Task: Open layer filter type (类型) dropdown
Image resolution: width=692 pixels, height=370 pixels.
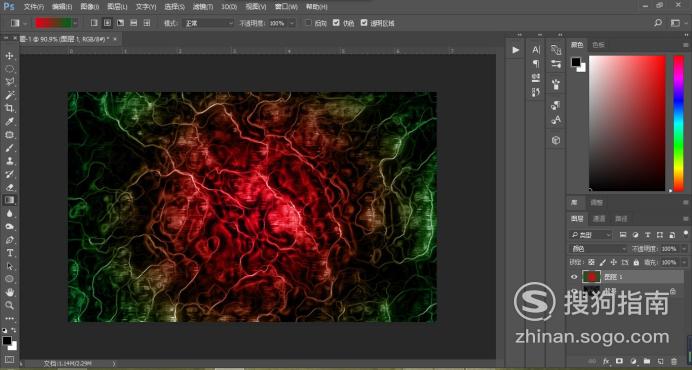Action: coord(590,235)
